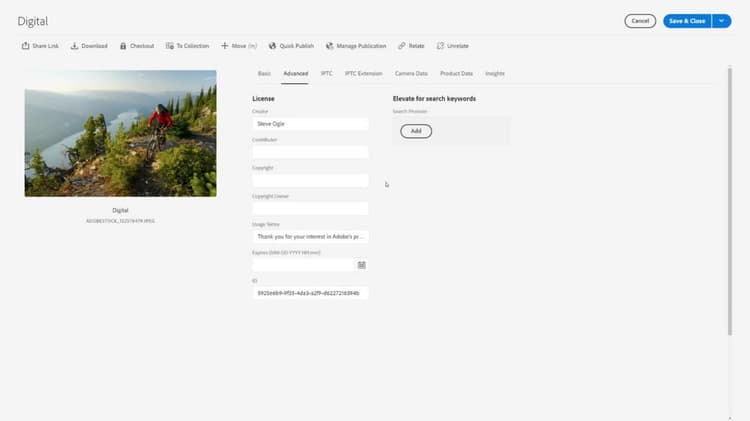This screenshot has width=750, height=421.
Task: Add asset To Collection
Action: click(188, 46)
